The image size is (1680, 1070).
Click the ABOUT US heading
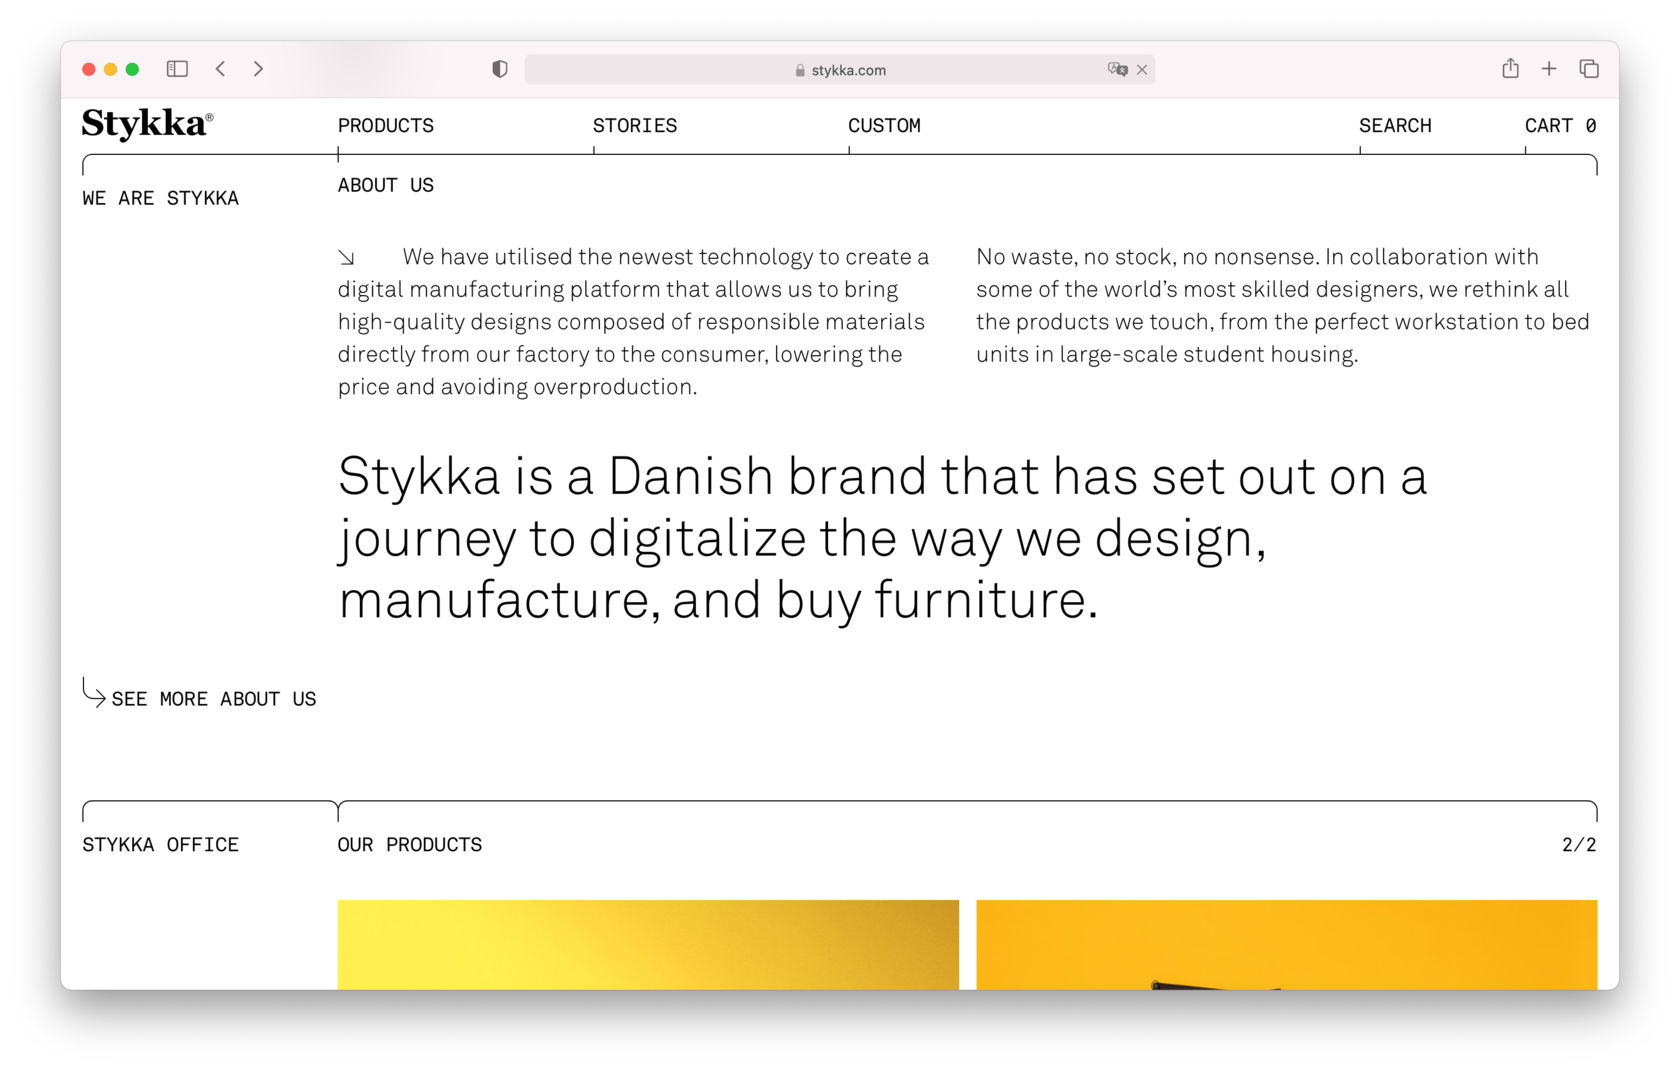tap(385, 185)
